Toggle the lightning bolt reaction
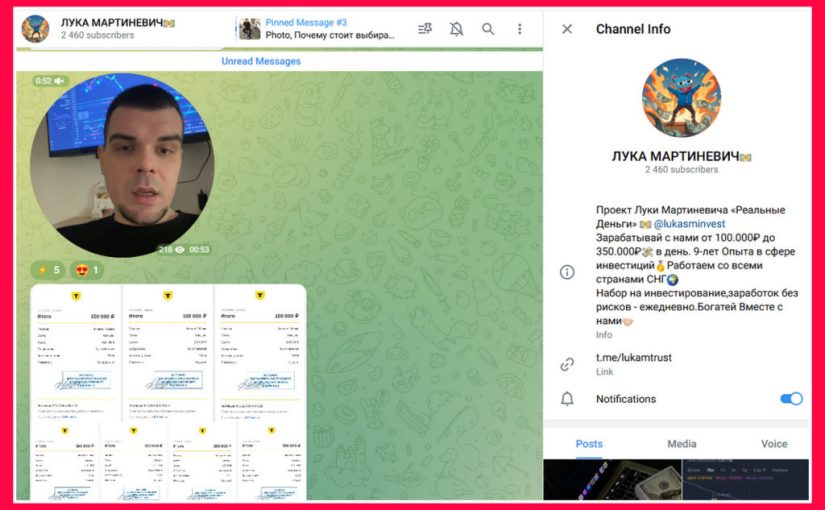This screenshot has width=825, height=510. (x=48, y=270)
